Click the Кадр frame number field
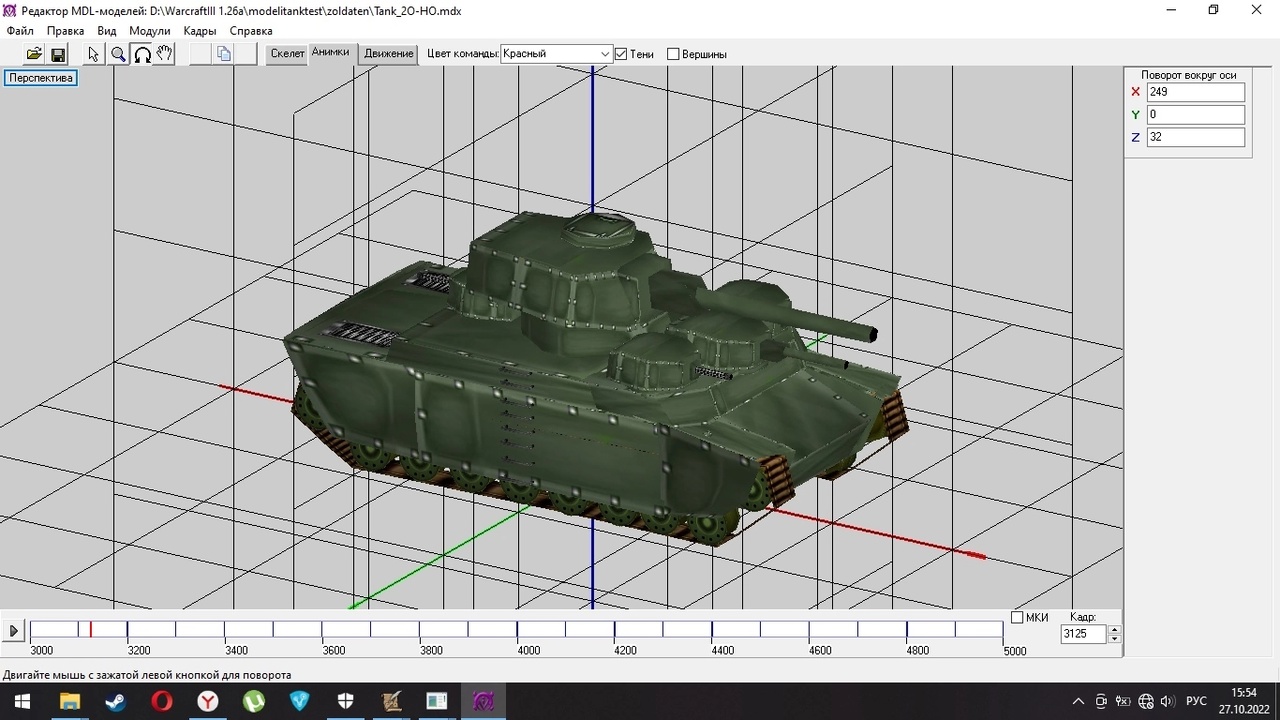The height and width of the screenshot is (720, 1280). pos(1084,634)
